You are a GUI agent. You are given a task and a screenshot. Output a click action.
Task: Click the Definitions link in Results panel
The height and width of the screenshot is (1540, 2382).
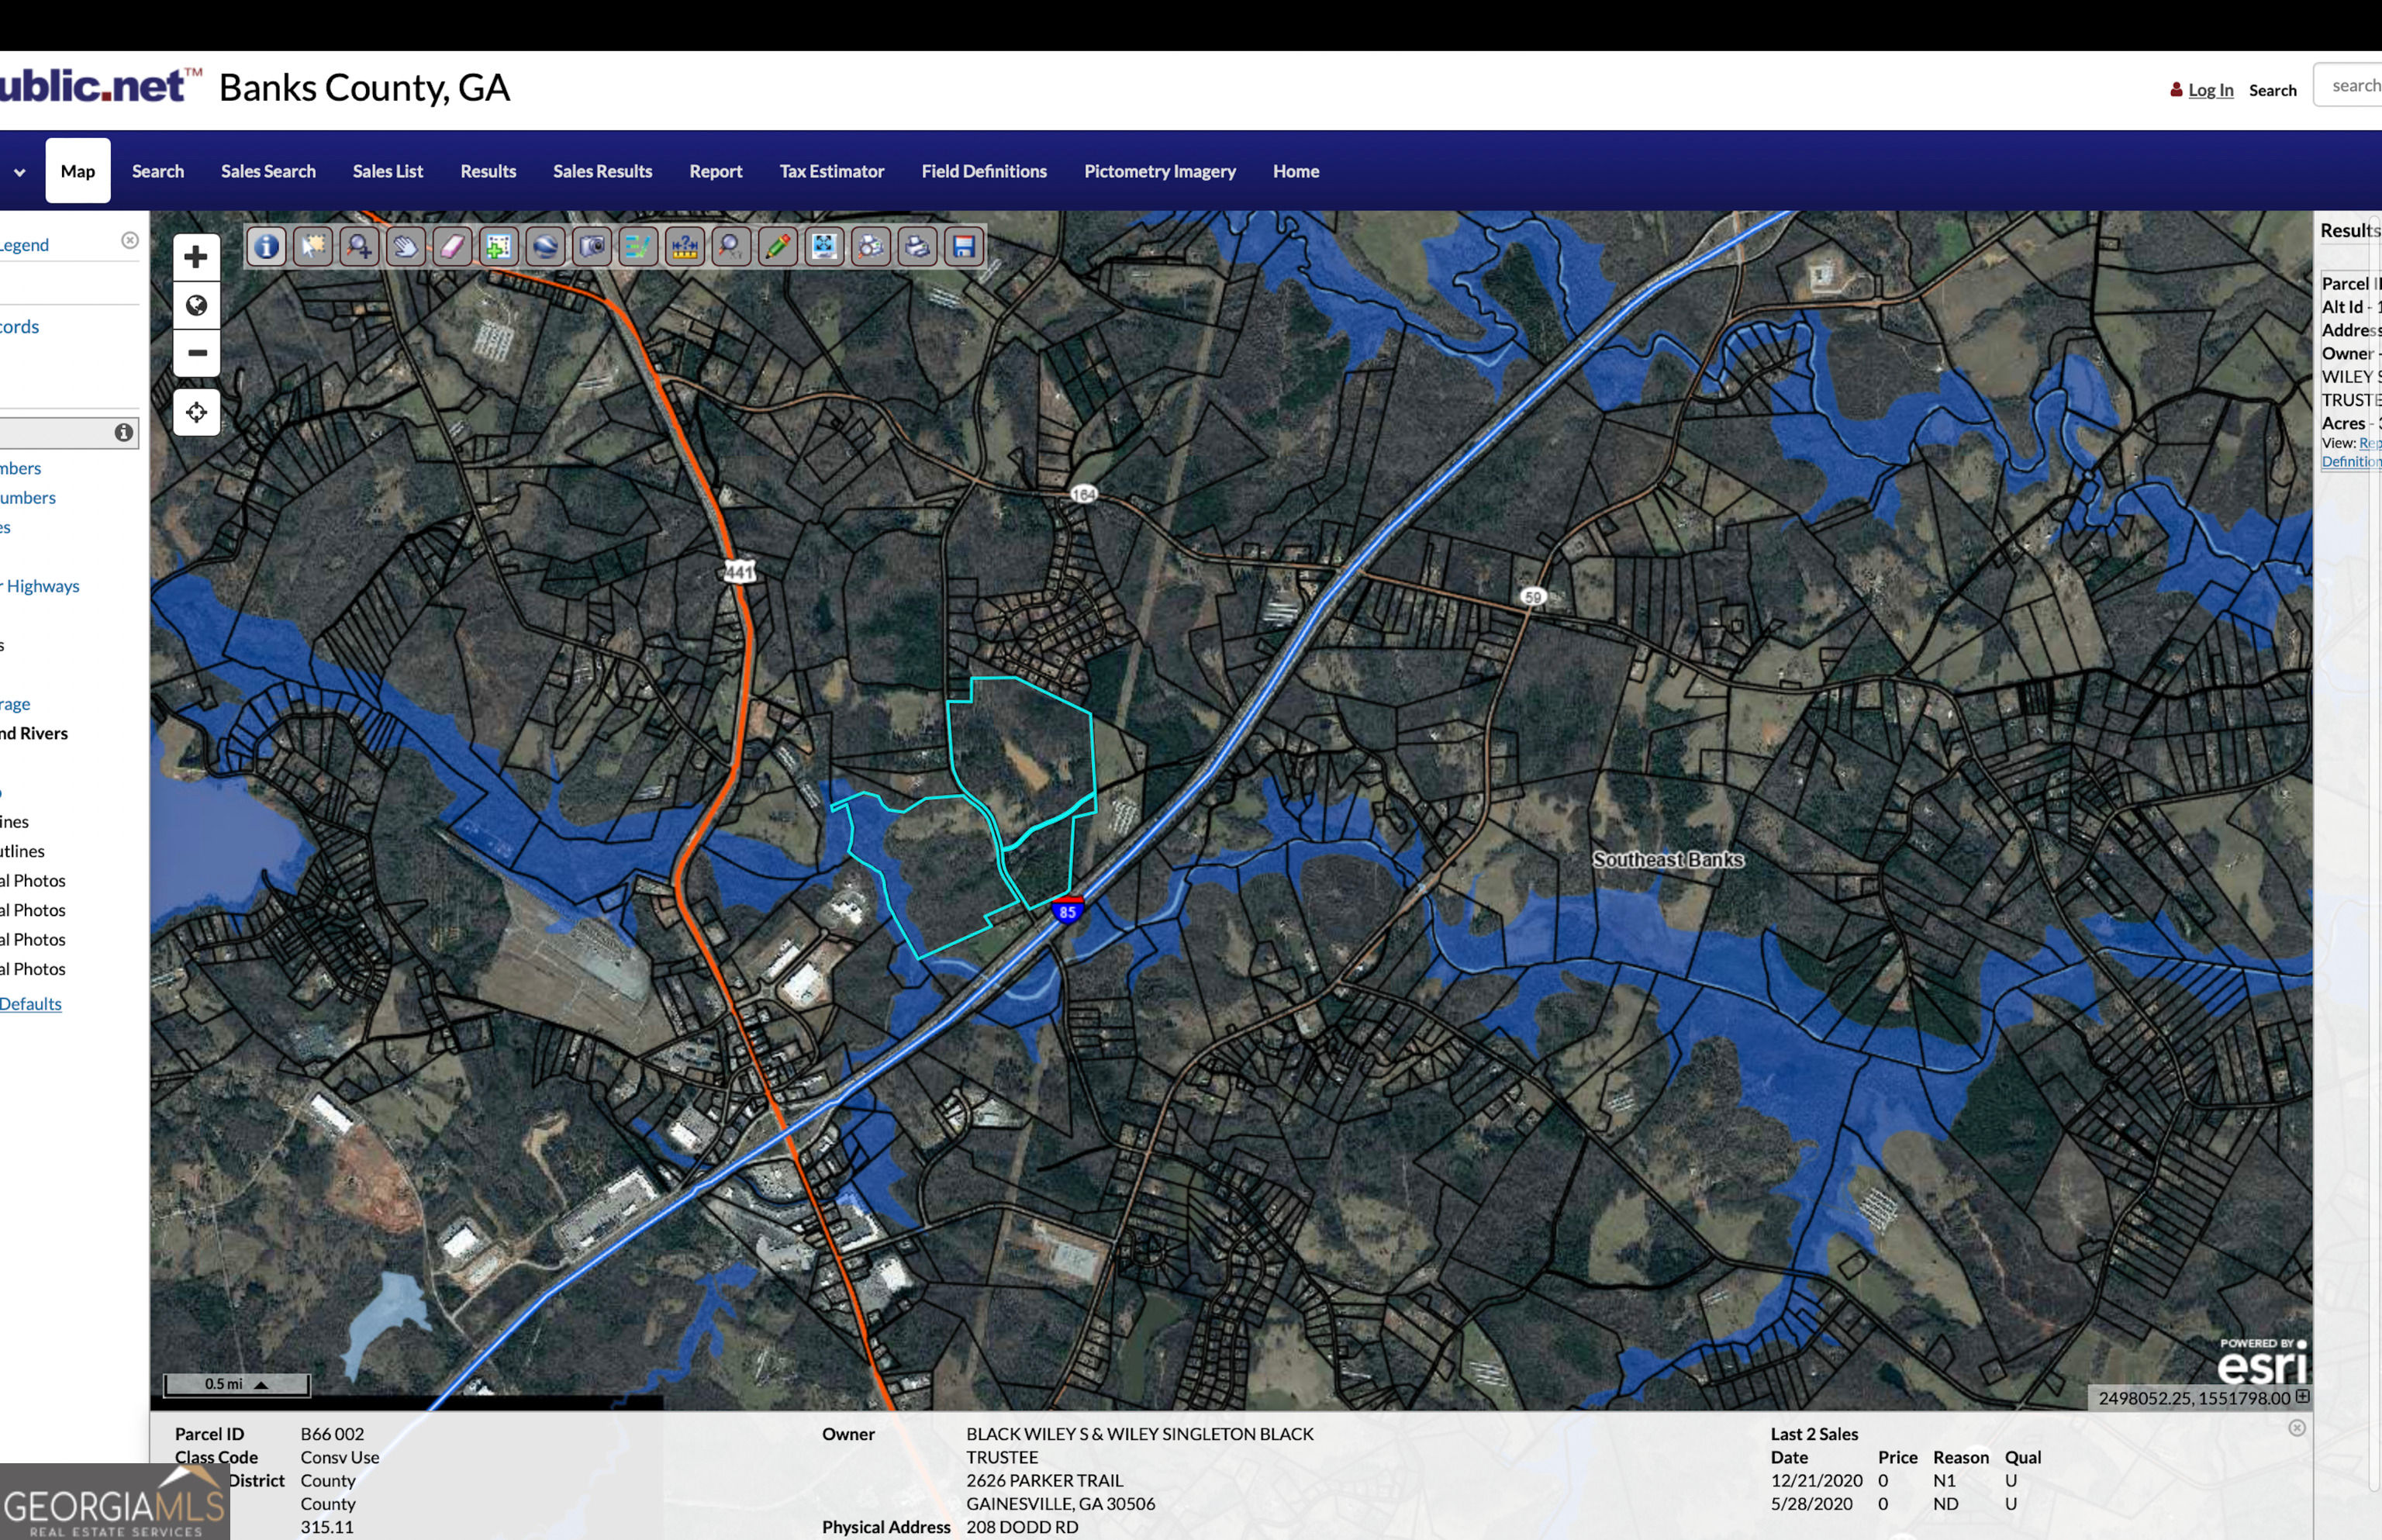tap(2351, 461)
